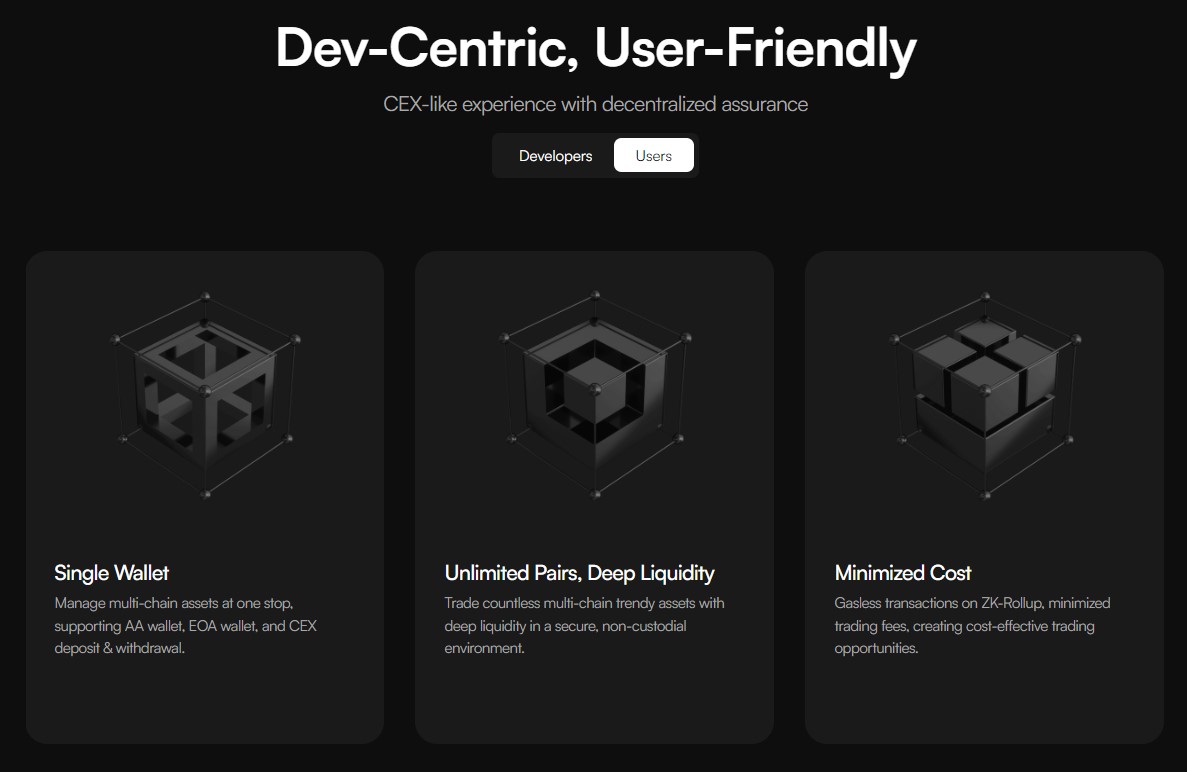
Task: Click the "User-Friendly" part of the main title
Action: pos(755,48)
